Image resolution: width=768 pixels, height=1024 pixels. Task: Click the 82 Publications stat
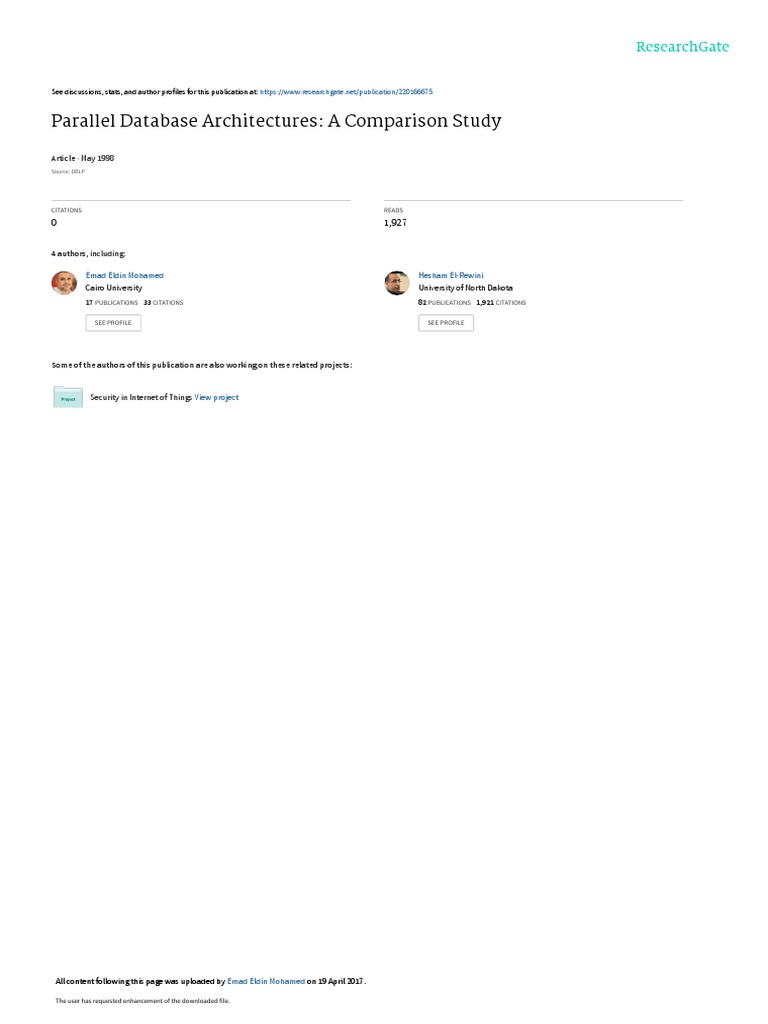click(x=444, y=302)
